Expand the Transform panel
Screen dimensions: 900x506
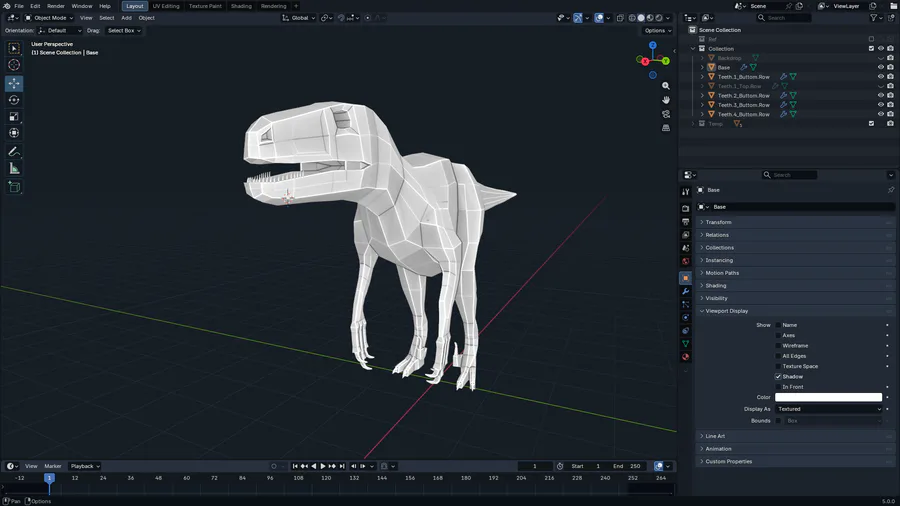718,222
